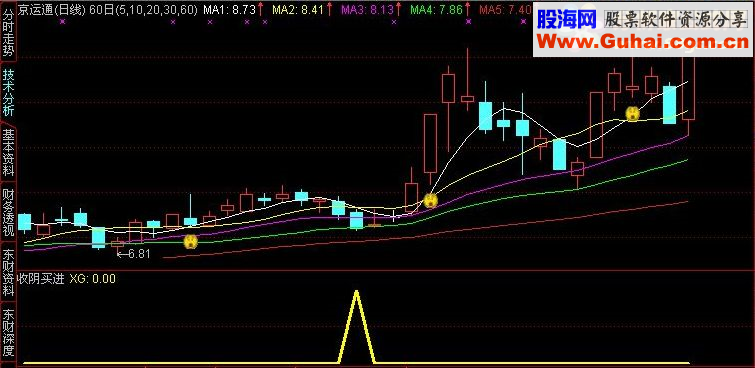
Task: Click the red up arrow after MA2: 8.41
Action: [x=329, y=9]
